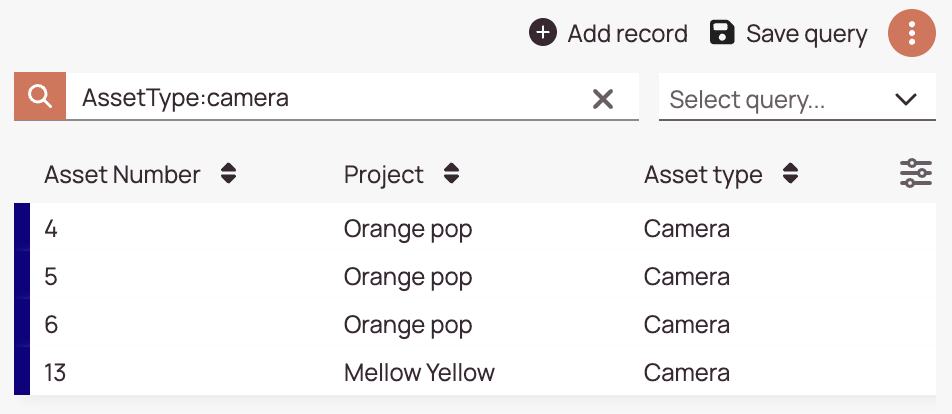The width and height of the screenshot is (952, 414).
Task: Select the row with Asset Number 5
Action: point(475,277)
